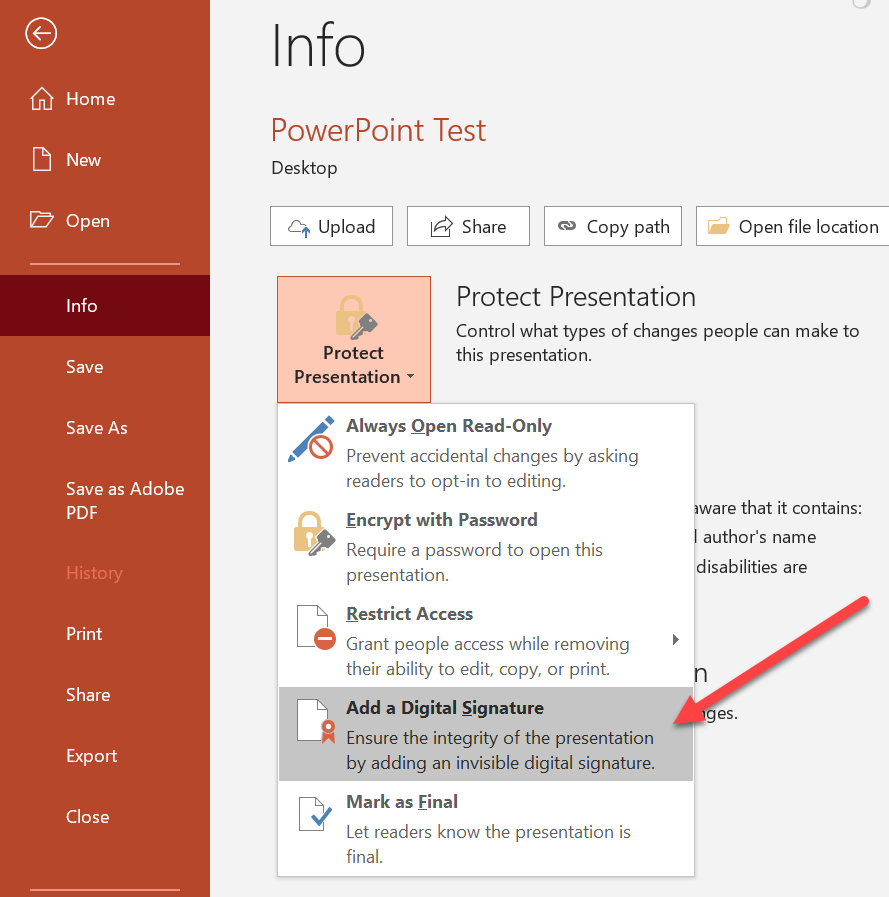Screen dimensions: 889x897
Task: Click the Open folder icon
Action: pyautogui.click(x=41, y=221)
